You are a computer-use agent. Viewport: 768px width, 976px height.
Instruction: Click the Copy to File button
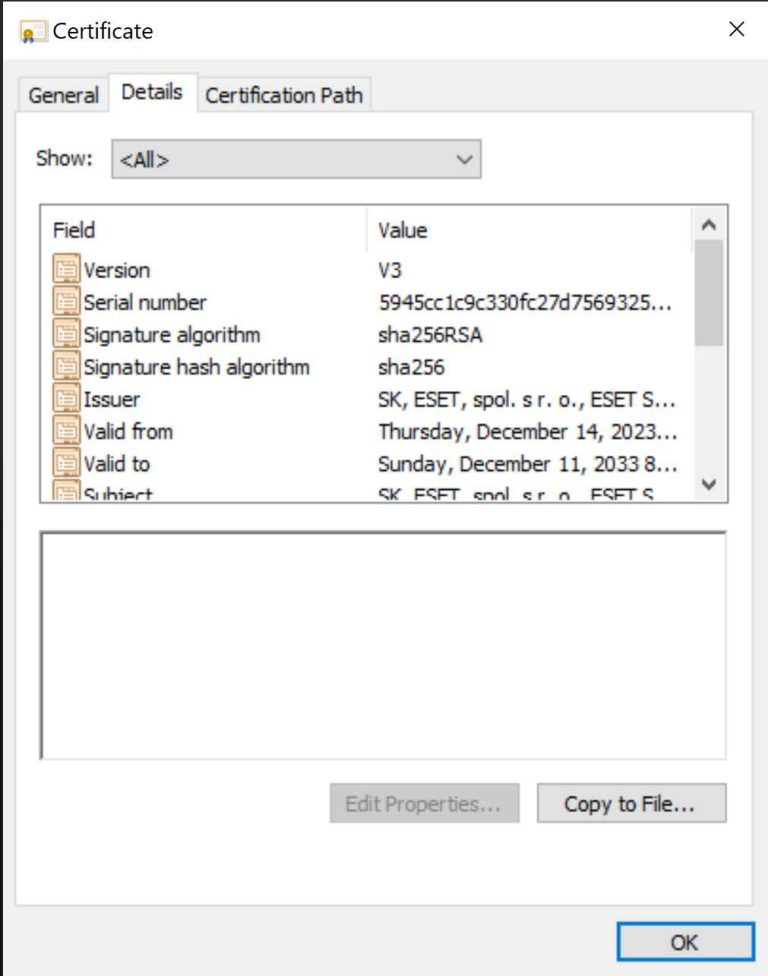point(630,803)
